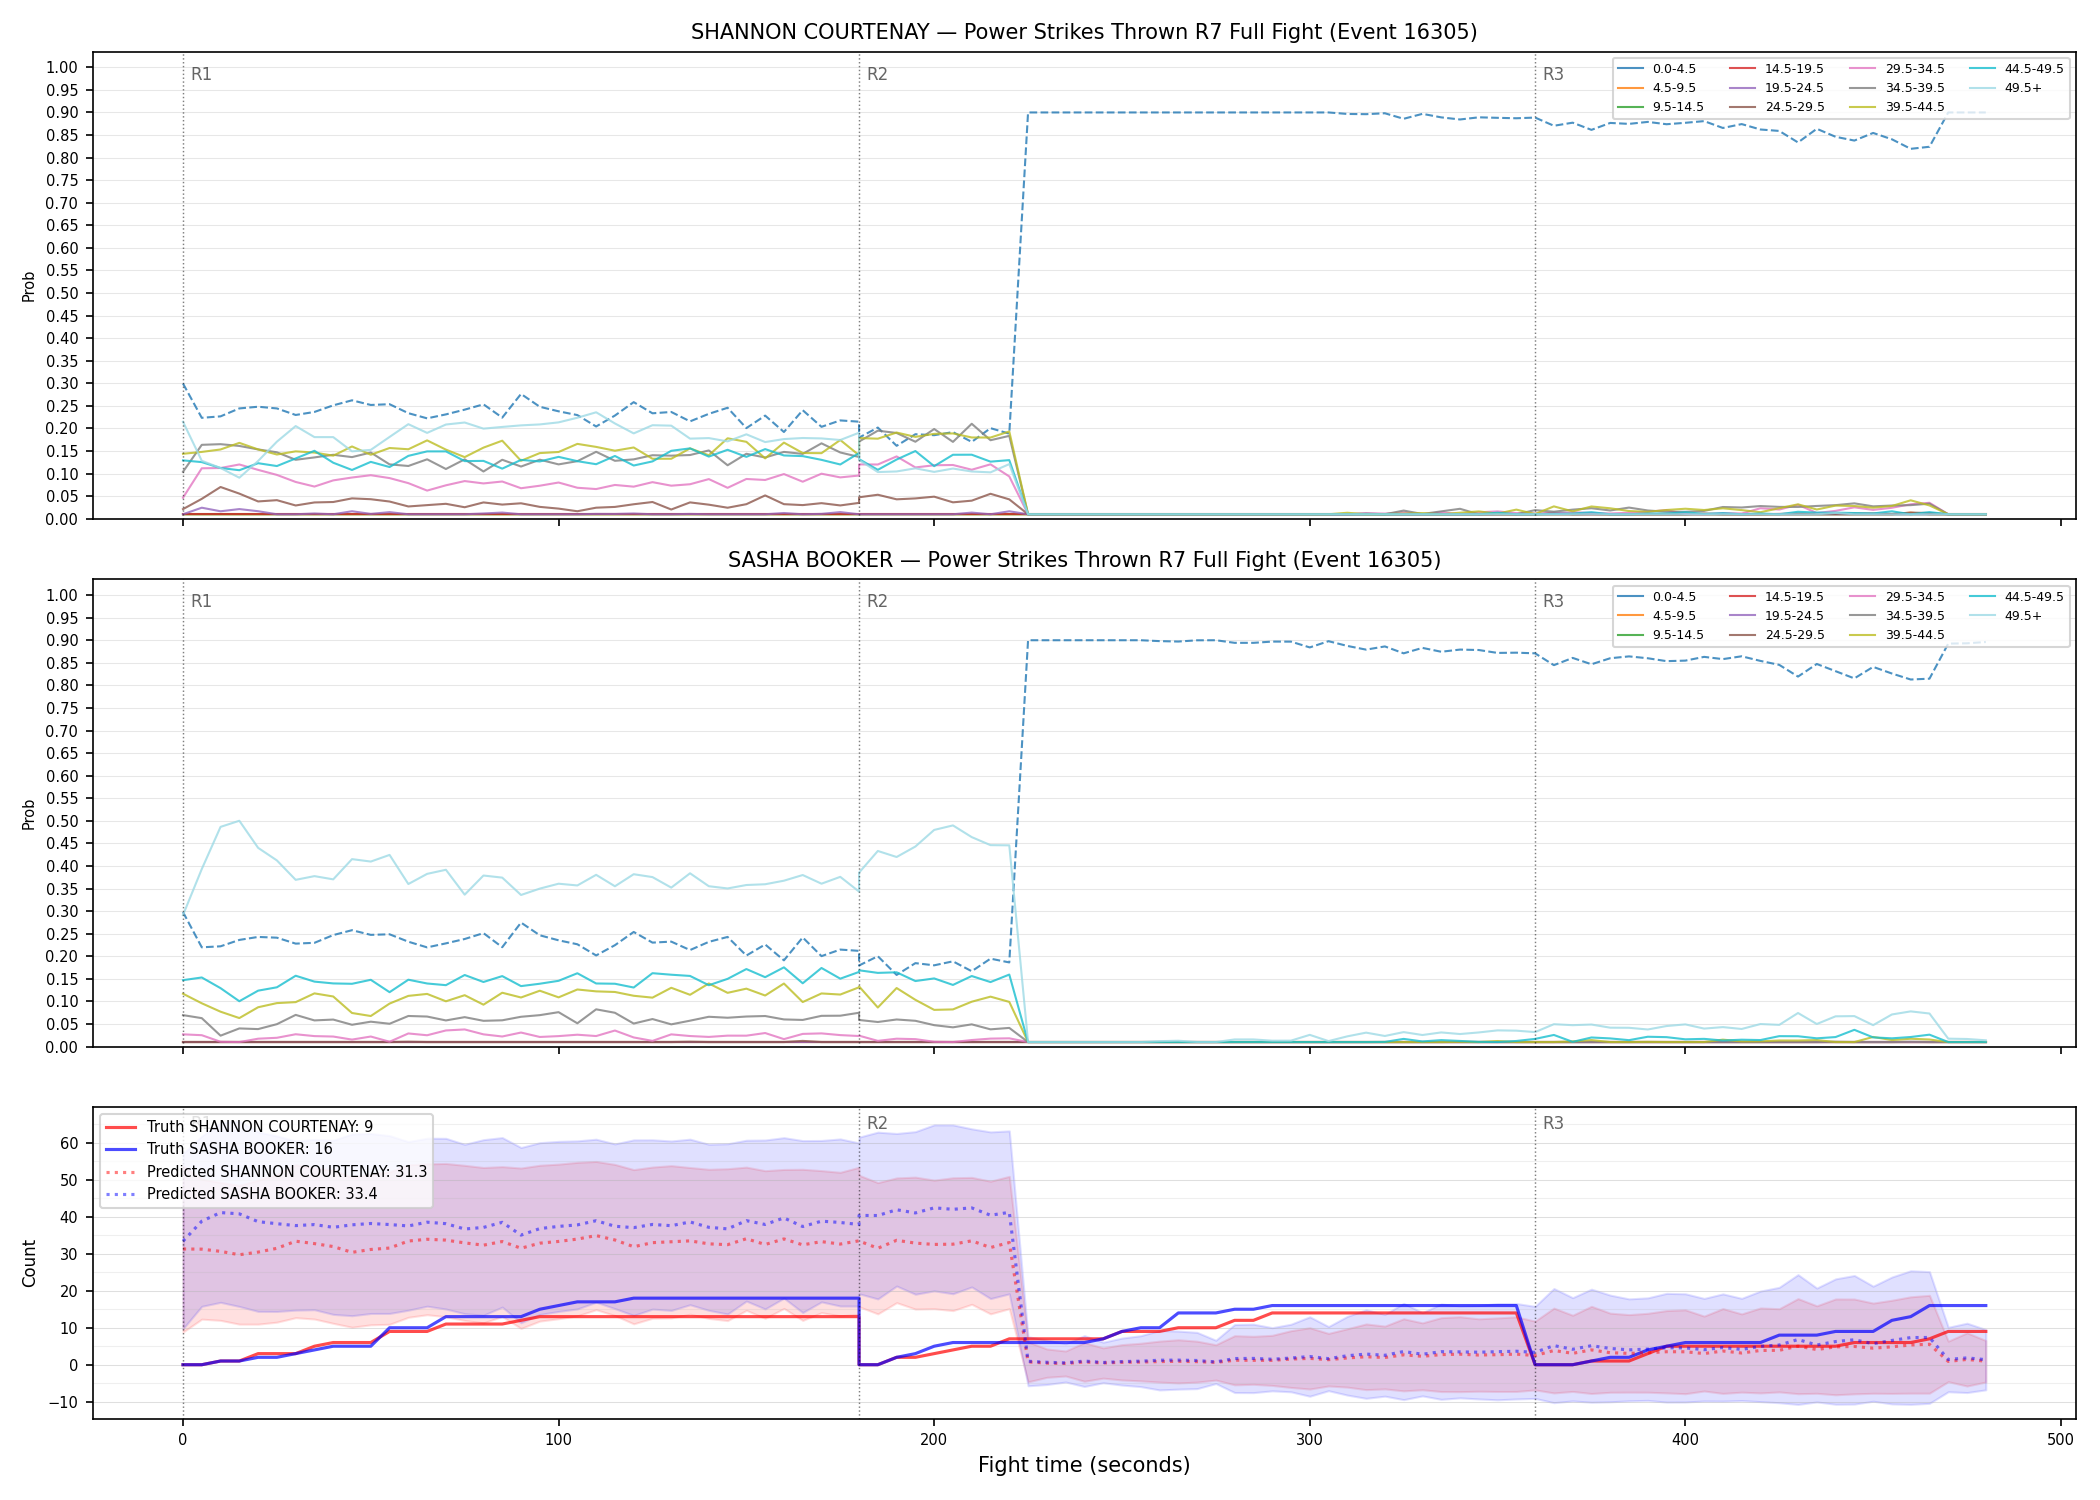2100x1500 pixels.
Task: Click the SHANNON COURTENAY Power Strikes chart title
Action: tap(1084, 32)
